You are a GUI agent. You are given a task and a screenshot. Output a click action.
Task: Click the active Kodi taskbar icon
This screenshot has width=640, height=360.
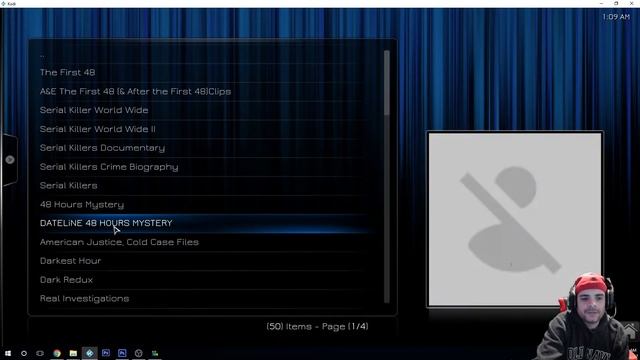[89, 353]
